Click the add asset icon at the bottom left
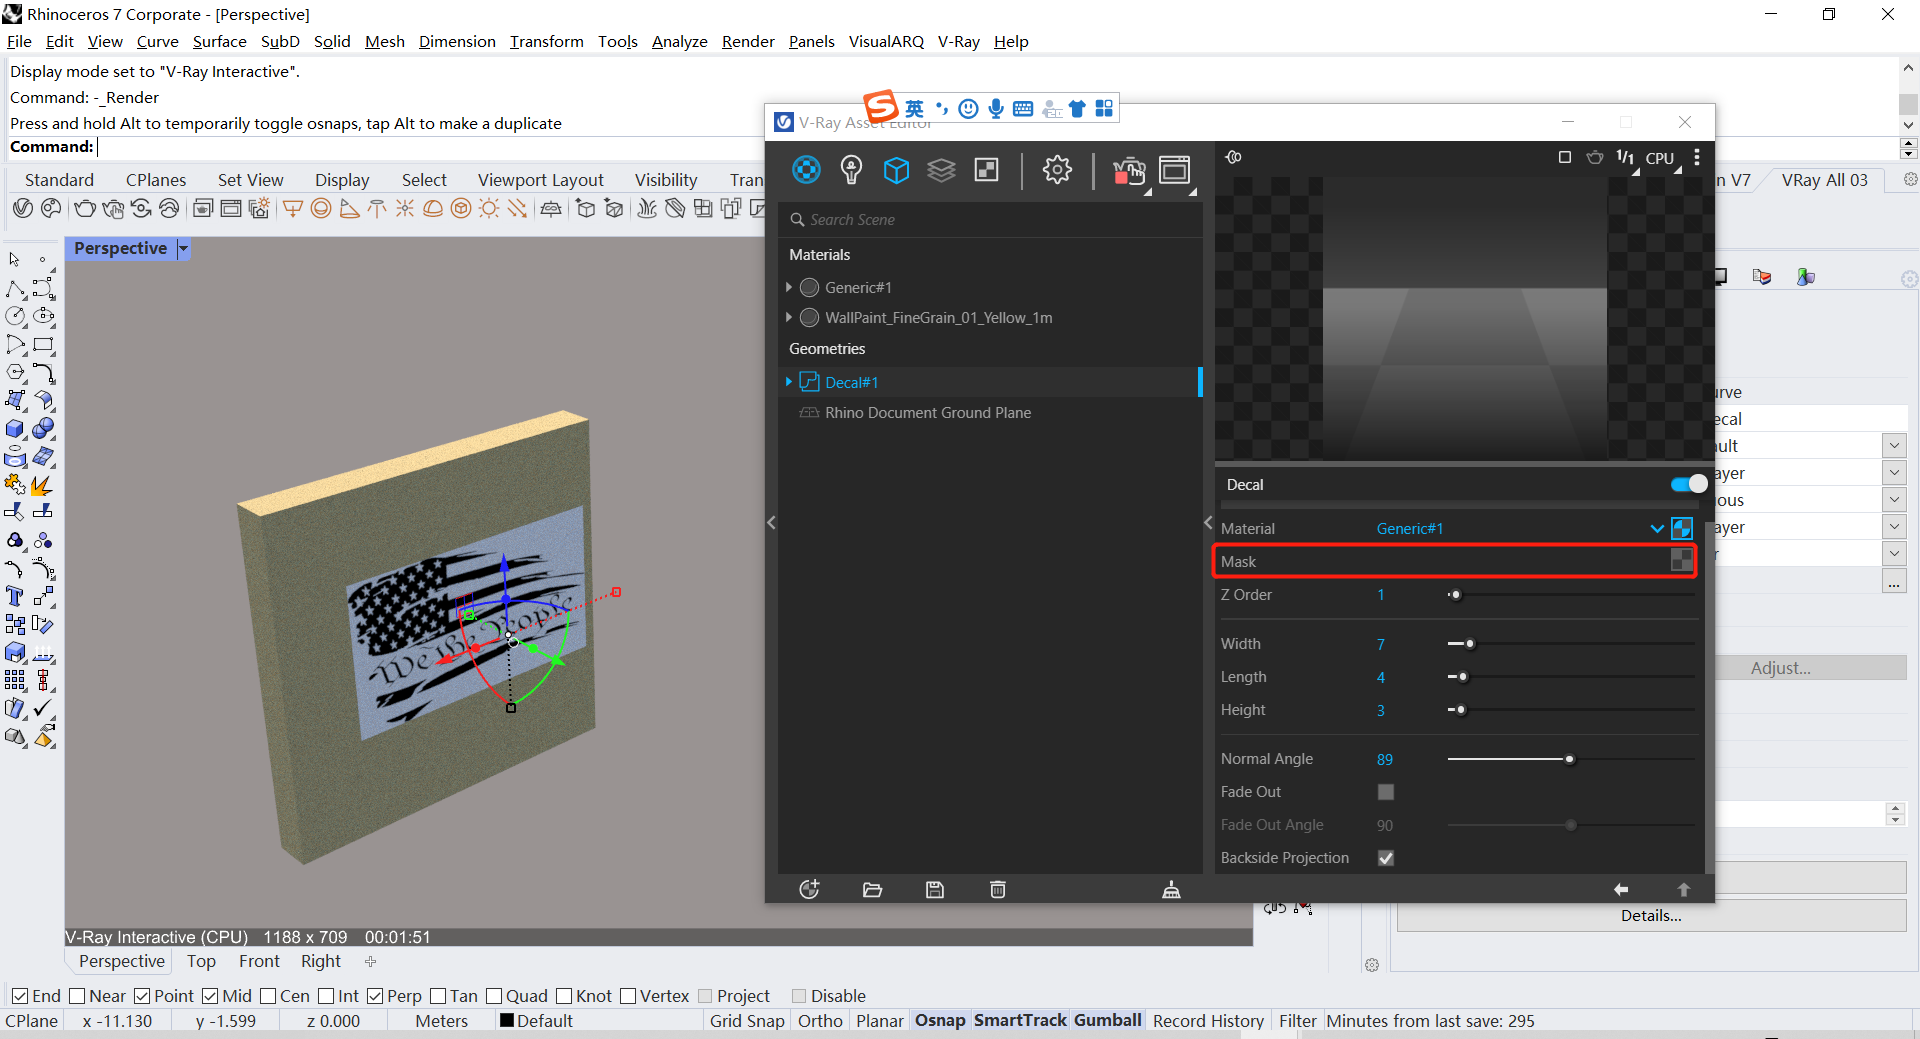This screenshot has height=1039, width=1920. [810, 889]
